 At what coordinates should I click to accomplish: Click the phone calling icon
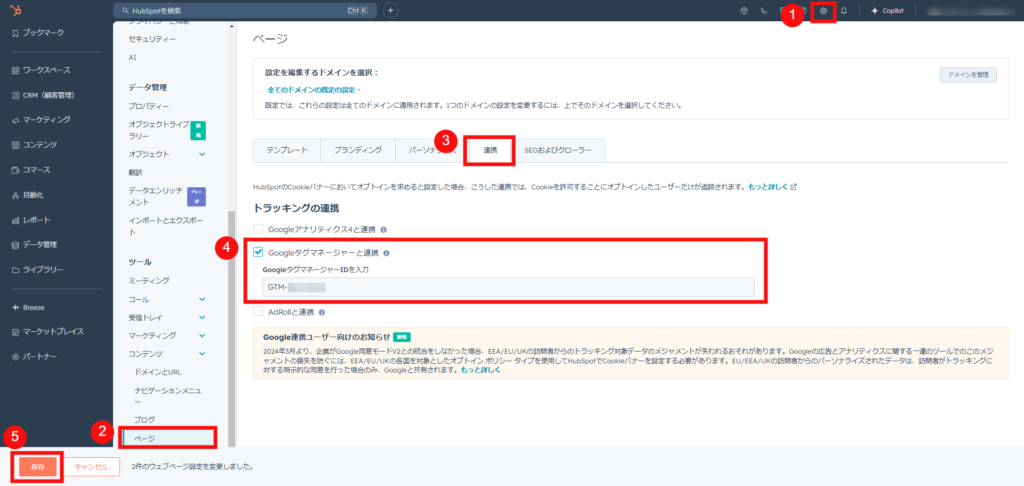pos(763,10)
